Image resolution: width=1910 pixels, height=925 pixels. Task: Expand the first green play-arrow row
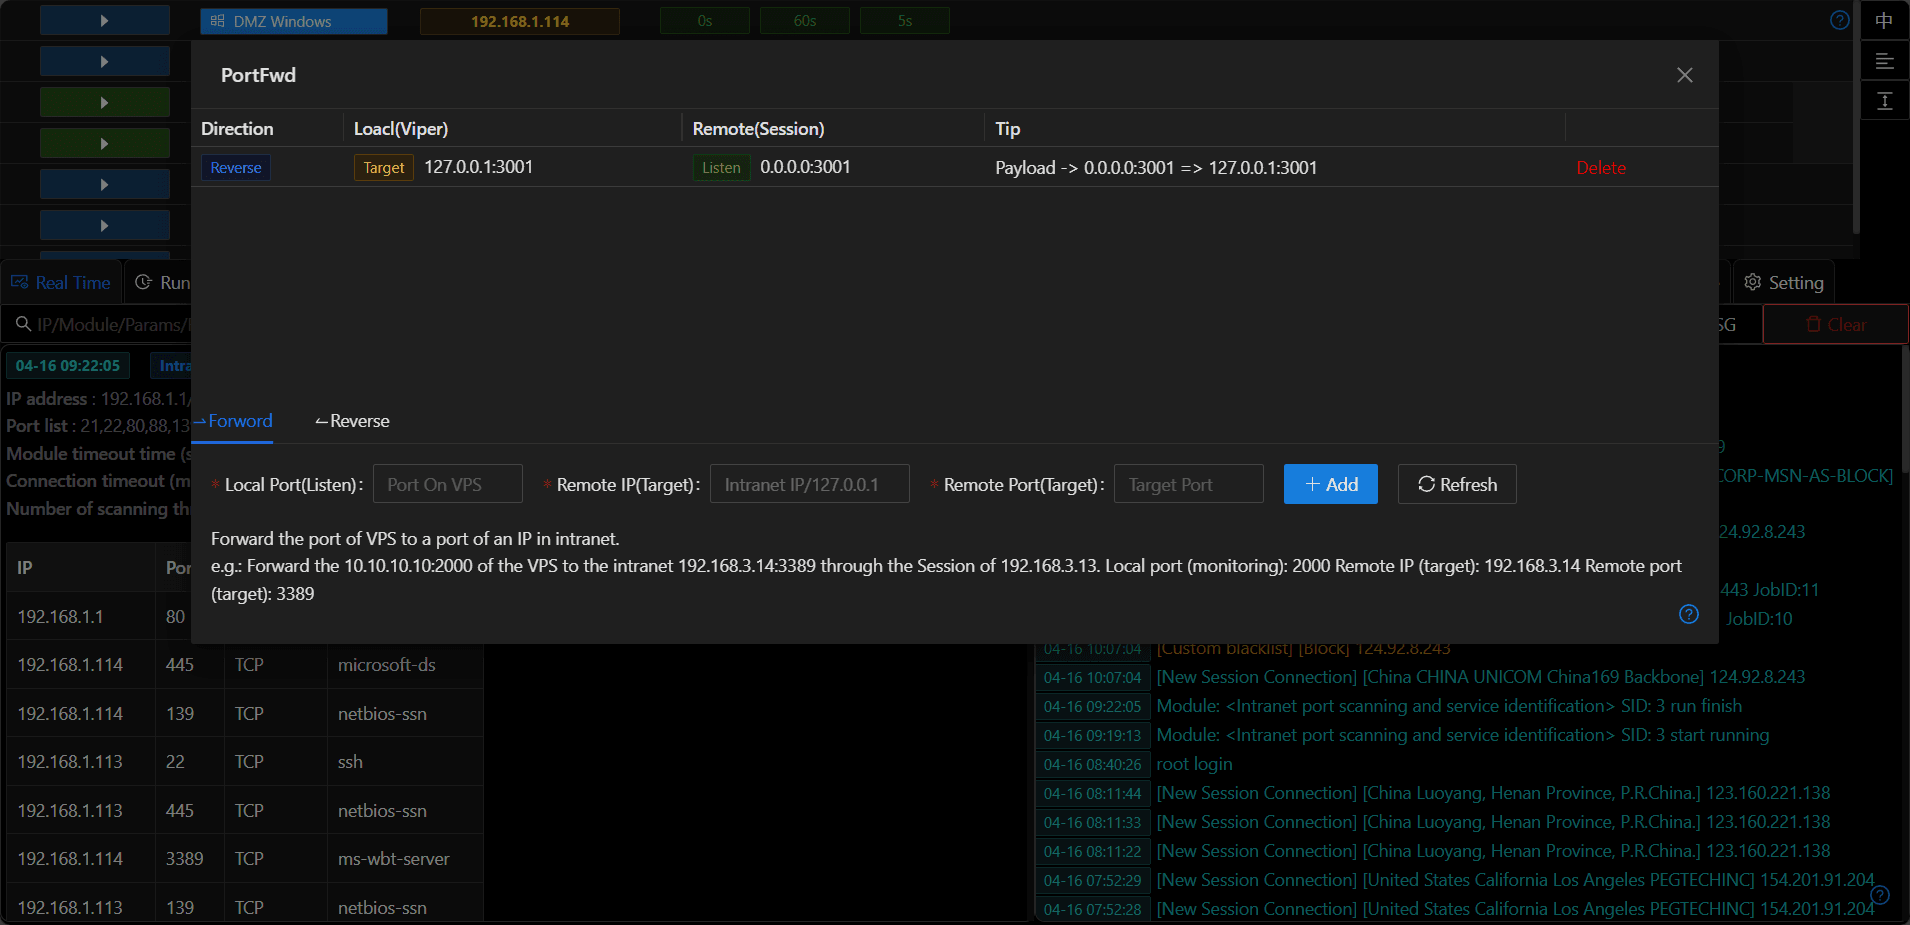(104, 103)
